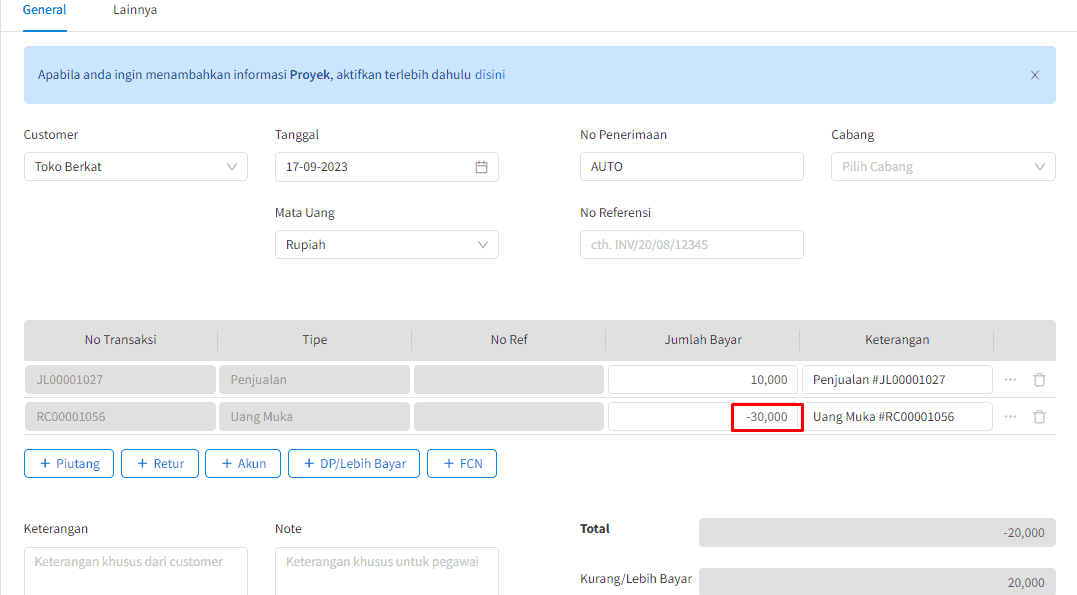Image resolution: width=1077 pixels, height=595 pixels.
Task: Add an FCN entry
Action: [461, 464]
